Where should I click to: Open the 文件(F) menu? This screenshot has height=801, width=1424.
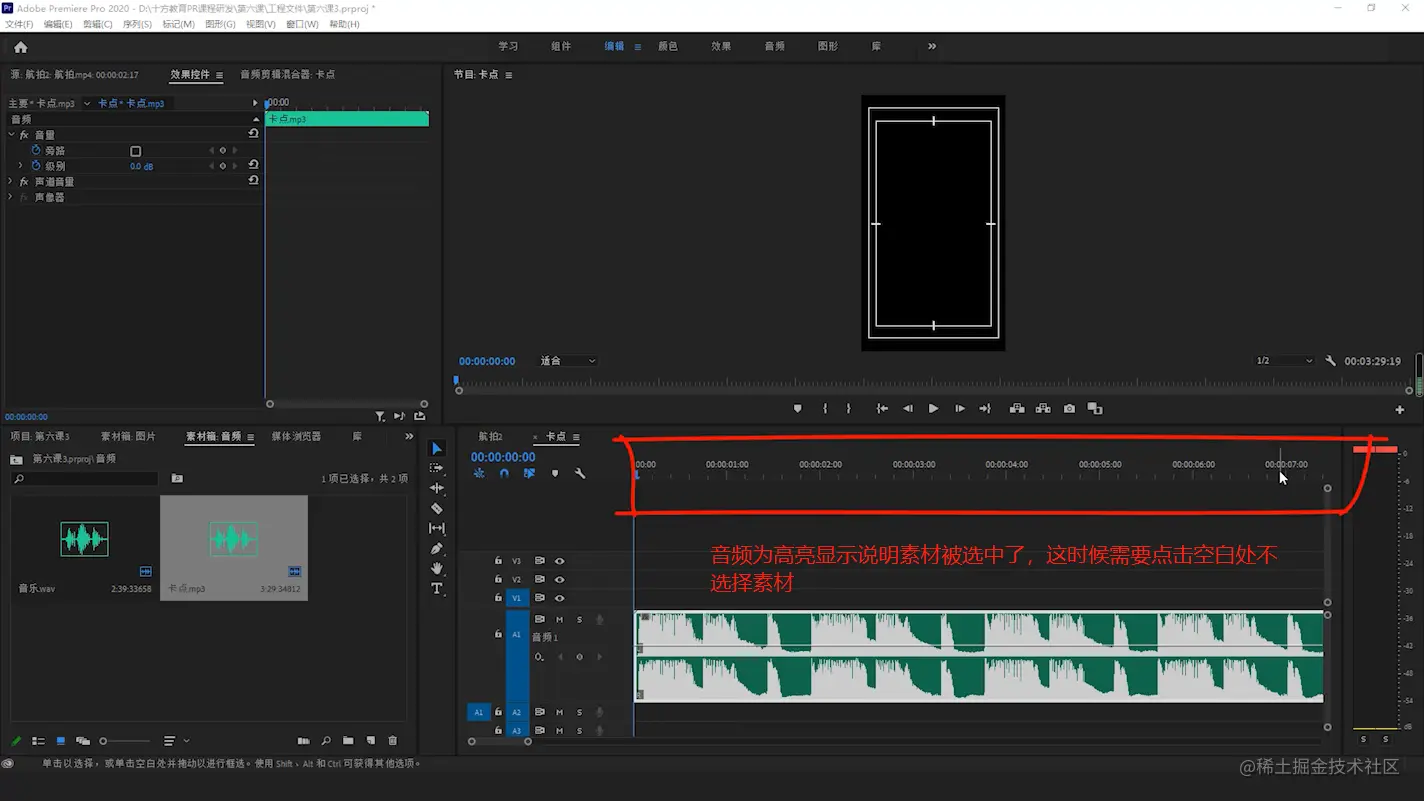[x=19, y=24]
